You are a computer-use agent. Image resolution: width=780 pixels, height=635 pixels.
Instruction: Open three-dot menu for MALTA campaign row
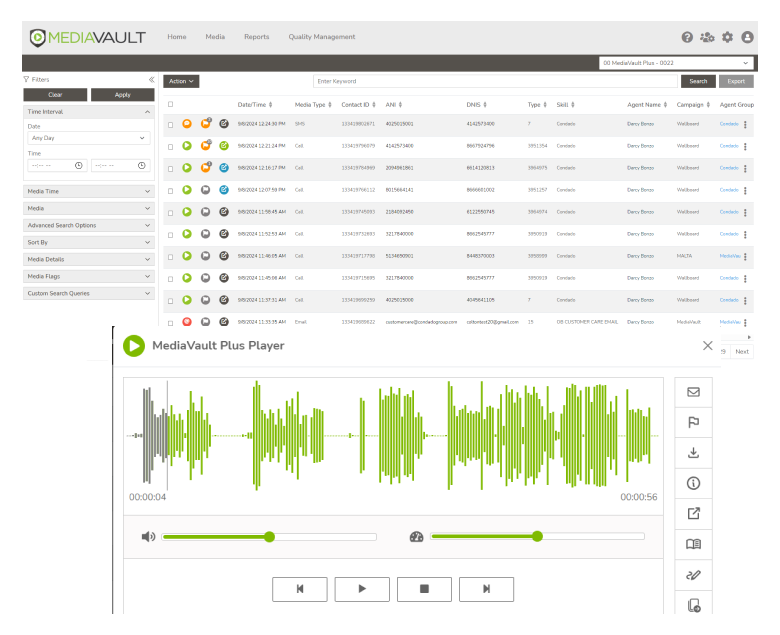click(x=745, y=257)
